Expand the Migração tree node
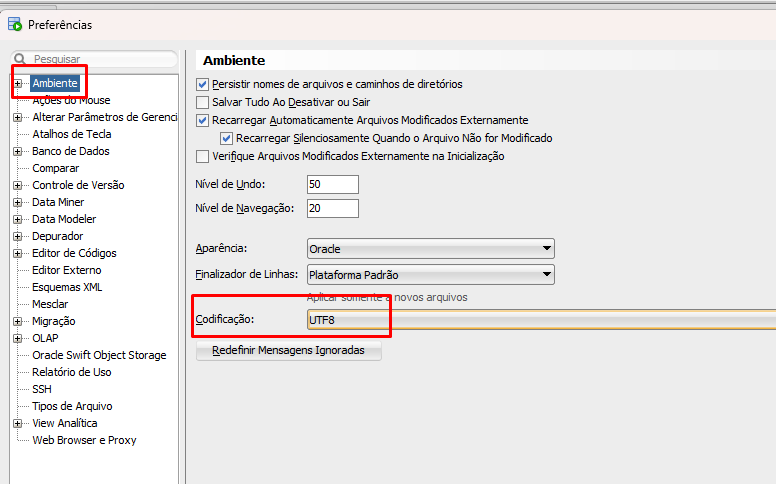This screenshot has height=484, width=776. pos(18,322)
